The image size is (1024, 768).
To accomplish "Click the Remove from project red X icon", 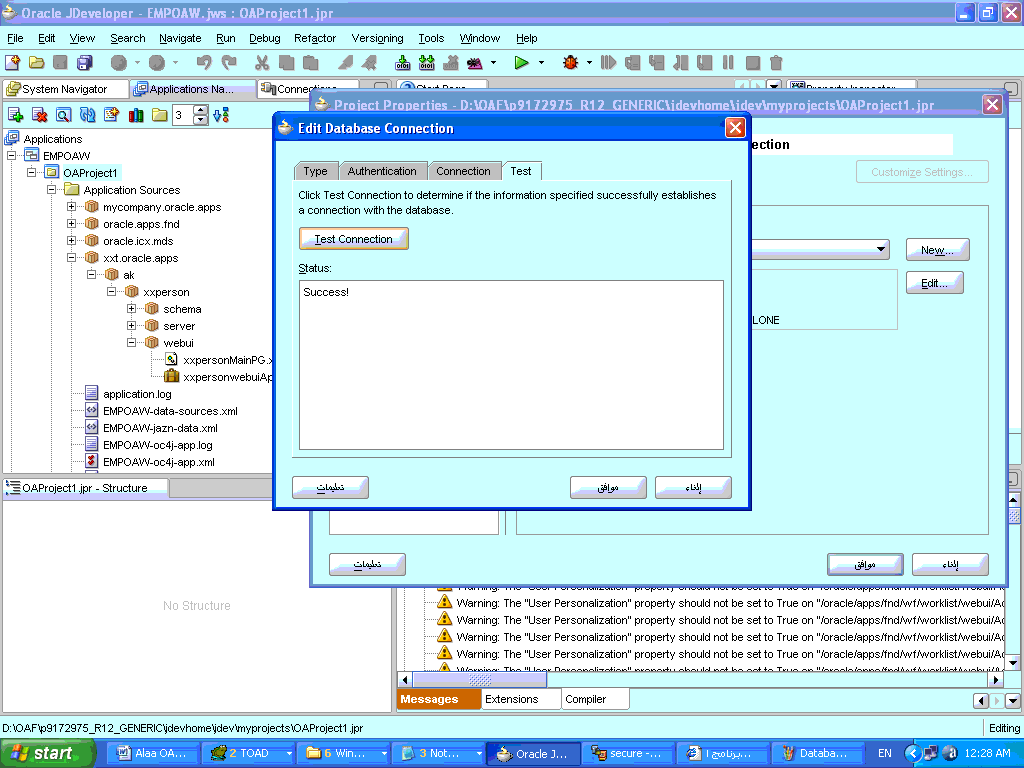I will pyautogui.click(x=40, y=116).
